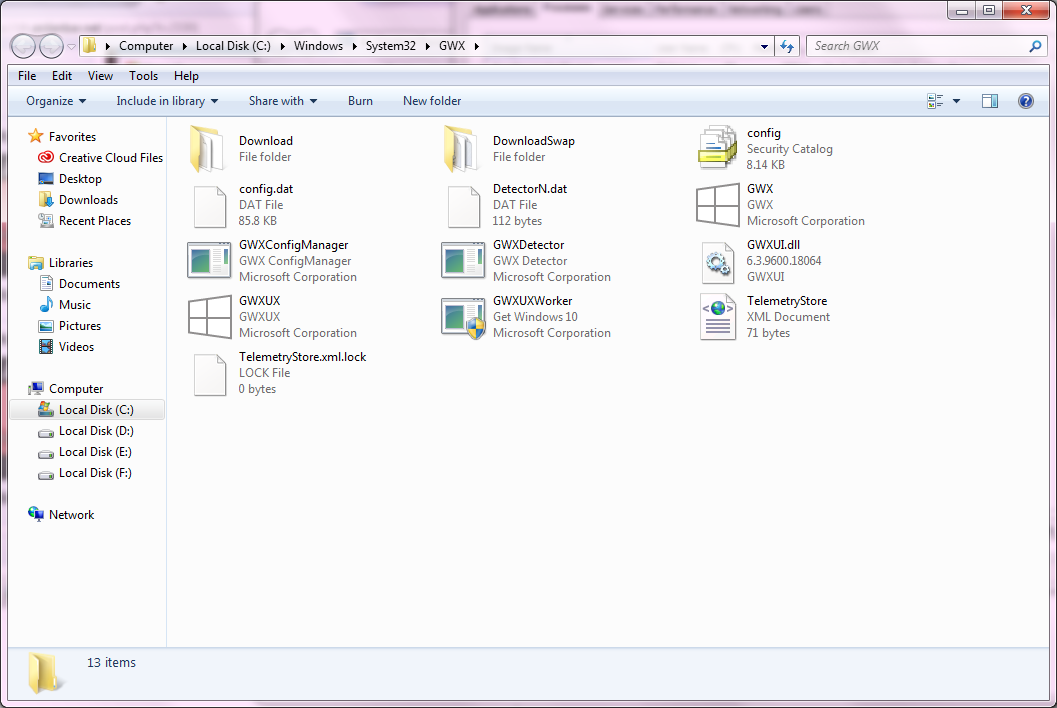Open Creative Cloud Files in Favorites
Screen dimensions: 1057x708
pyautogui.click(x=100, y=158)
